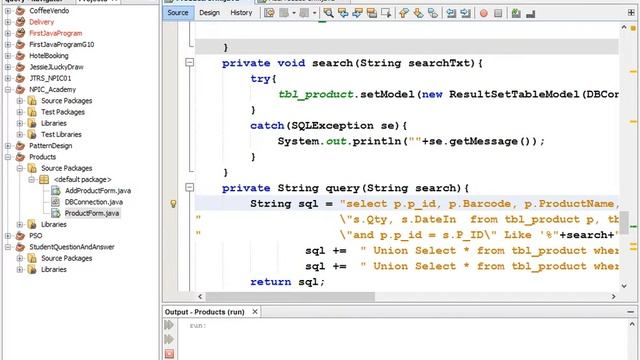Collapse the NPIC_Academy project node
Screen dimensions: 640x360
[x=8, y=89]
